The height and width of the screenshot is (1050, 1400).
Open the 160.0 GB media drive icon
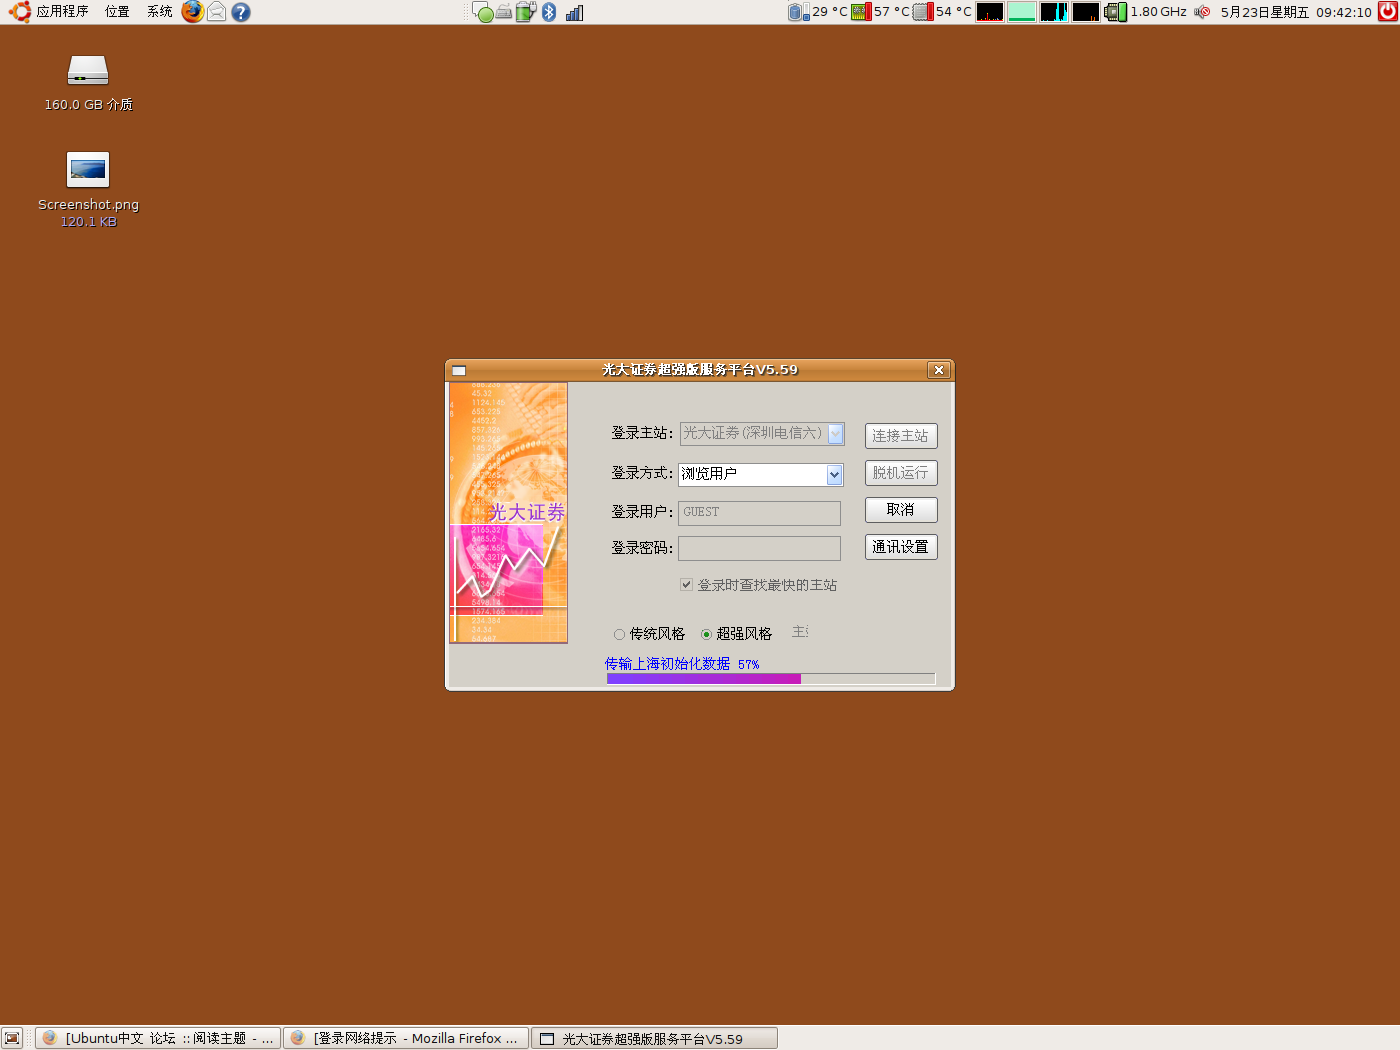[88, 82]
